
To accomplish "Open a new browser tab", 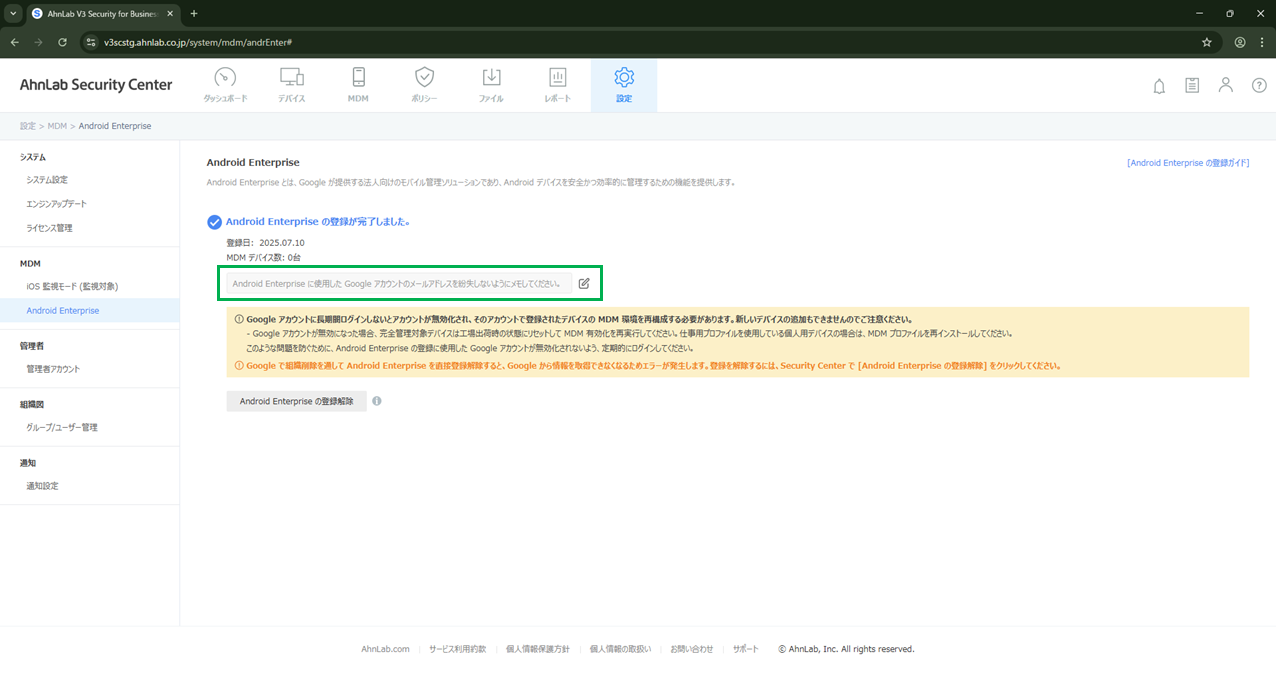I will click(194, 14).
